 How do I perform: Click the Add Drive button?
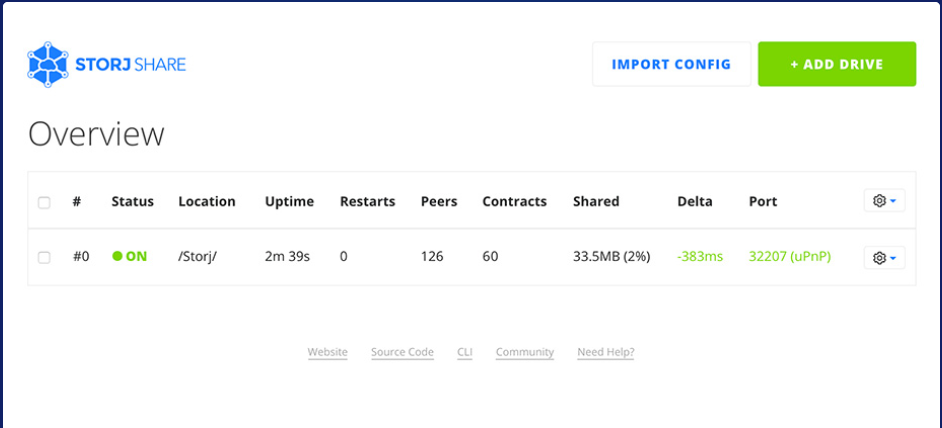tap(837, 64)
